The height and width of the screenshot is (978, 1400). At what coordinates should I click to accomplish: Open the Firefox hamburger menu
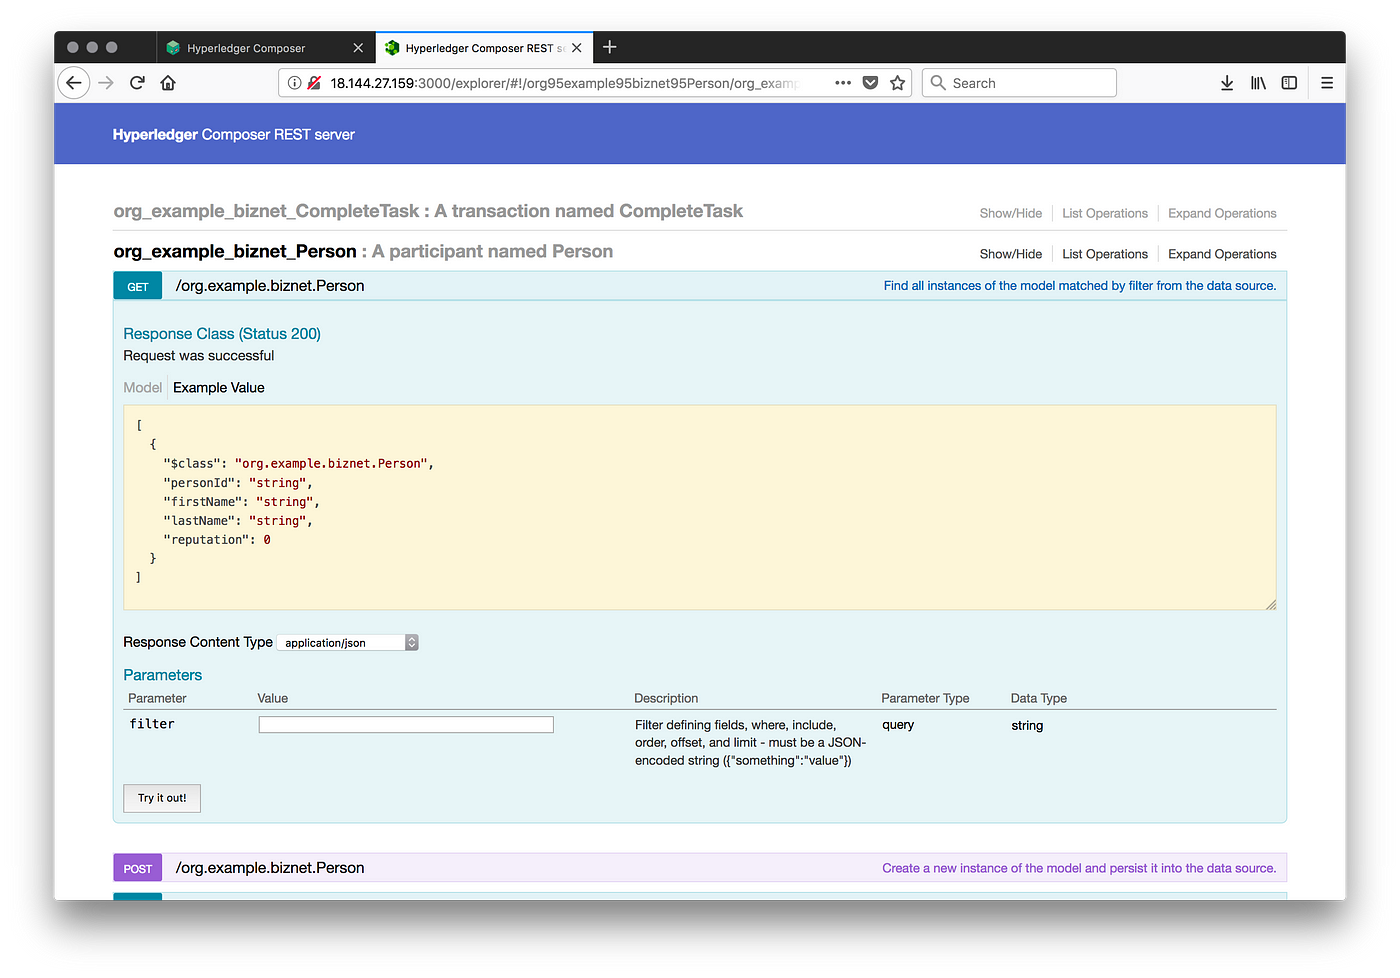coord(1327,83)
